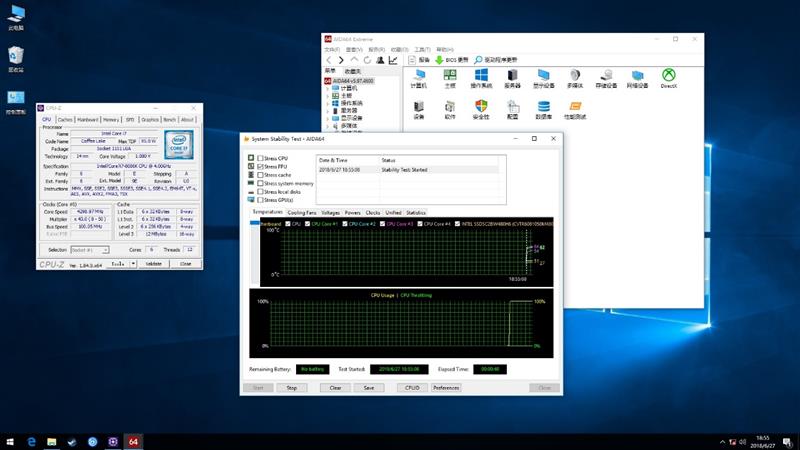Refresh the AIDA64 page
The width and height of the screenshot is (800, 450).
coord(367,60)
